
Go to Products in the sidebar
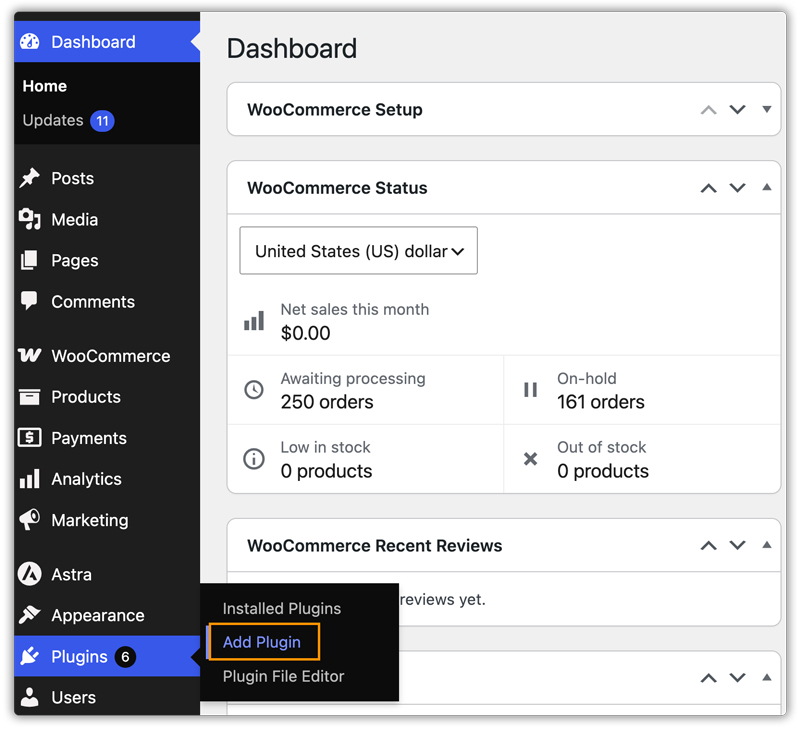(x=86, y=397)
